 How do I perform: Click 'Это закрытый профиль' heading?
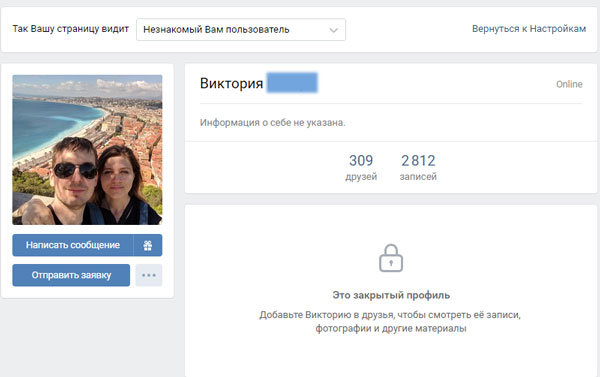391,295
